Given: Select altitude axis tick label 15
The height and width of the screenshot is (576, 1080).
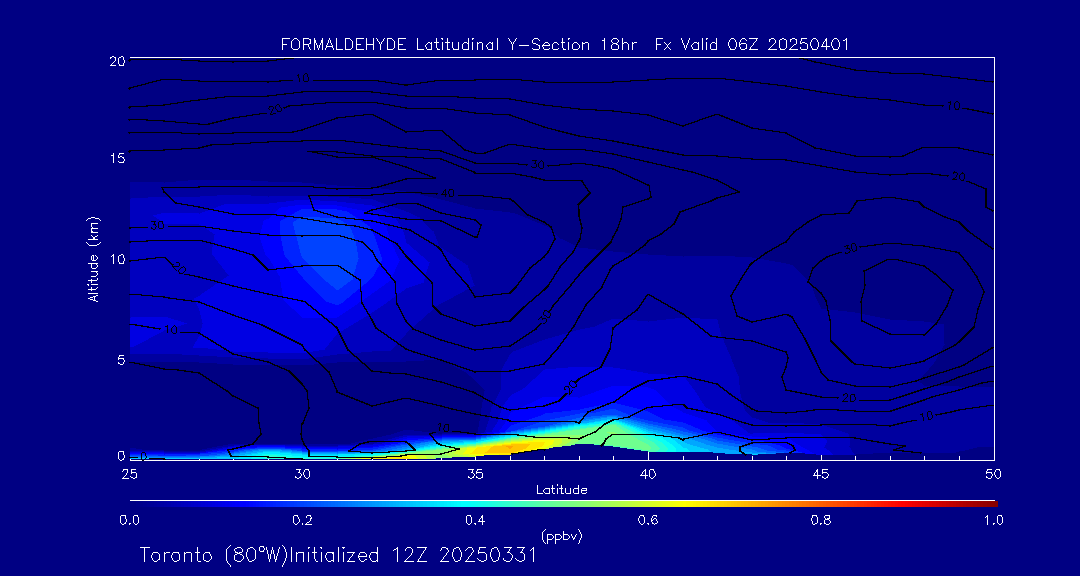Looking at the screenshot, I should pyautogui.click(x=116, y=158).
